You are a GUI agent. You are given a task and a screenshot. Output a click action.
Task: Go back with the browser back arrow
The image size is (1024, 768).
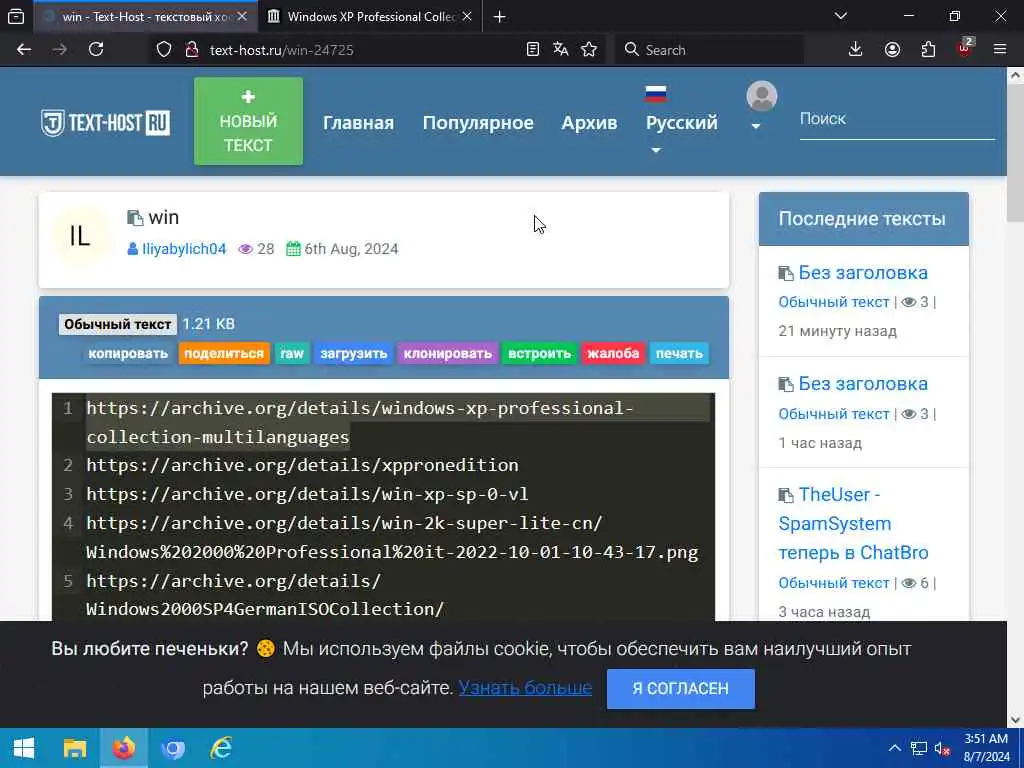click(x=24, y=50)
